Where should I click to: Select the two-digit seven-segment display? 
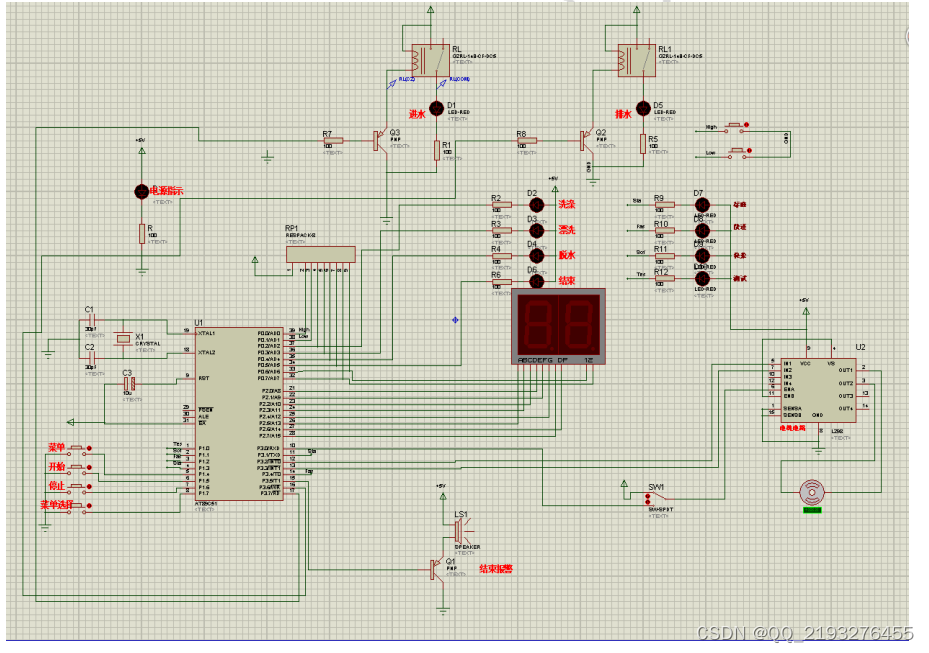coord(558,326)
